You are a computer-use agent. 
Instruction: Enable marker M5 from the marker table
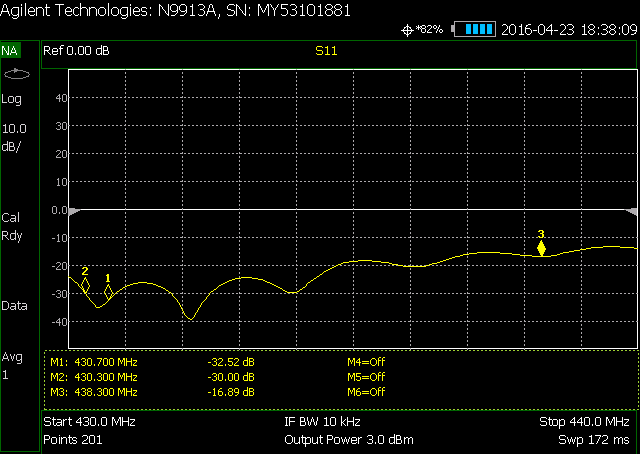[x=365, y=377]
